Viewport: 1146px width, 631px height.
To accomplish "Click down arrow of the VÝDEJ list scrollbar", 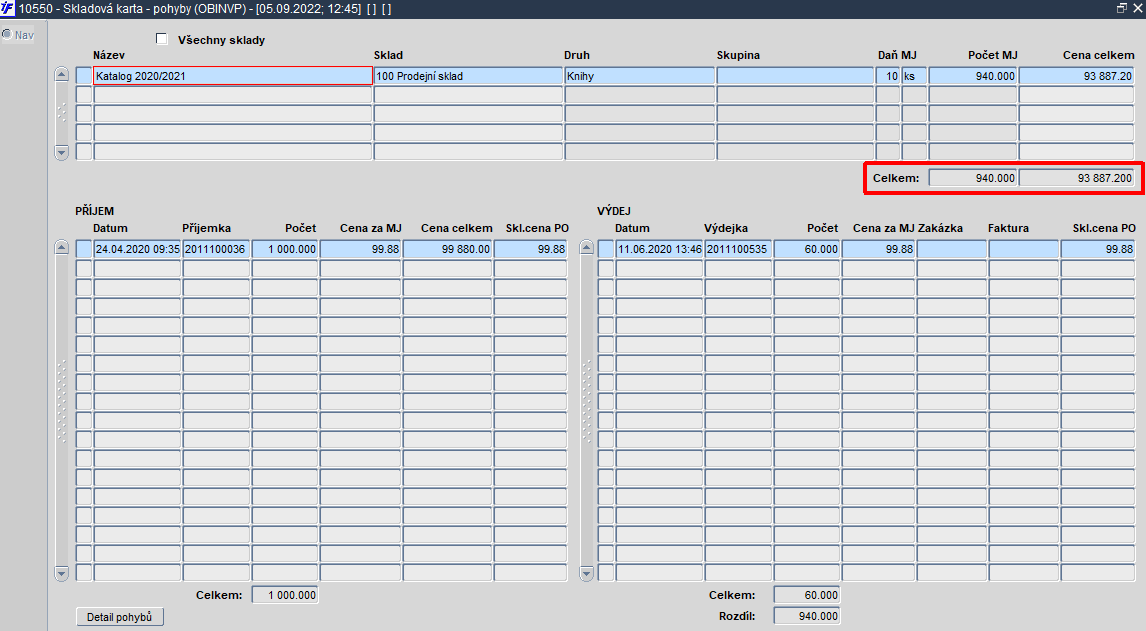I will [x=586, y=573].
